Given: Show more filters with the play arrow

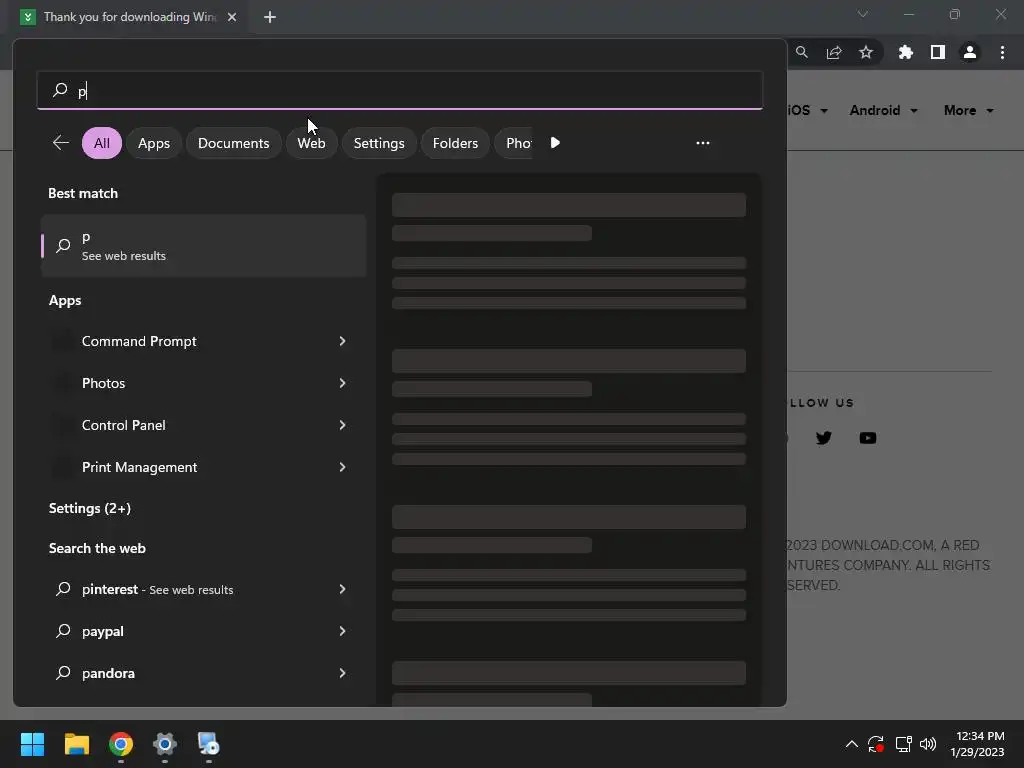Looking at the screenshot, I should (555, 142).
